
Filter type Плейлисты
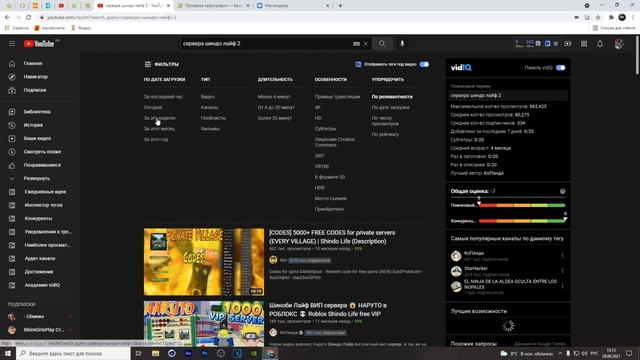click(x=213, y=118)
